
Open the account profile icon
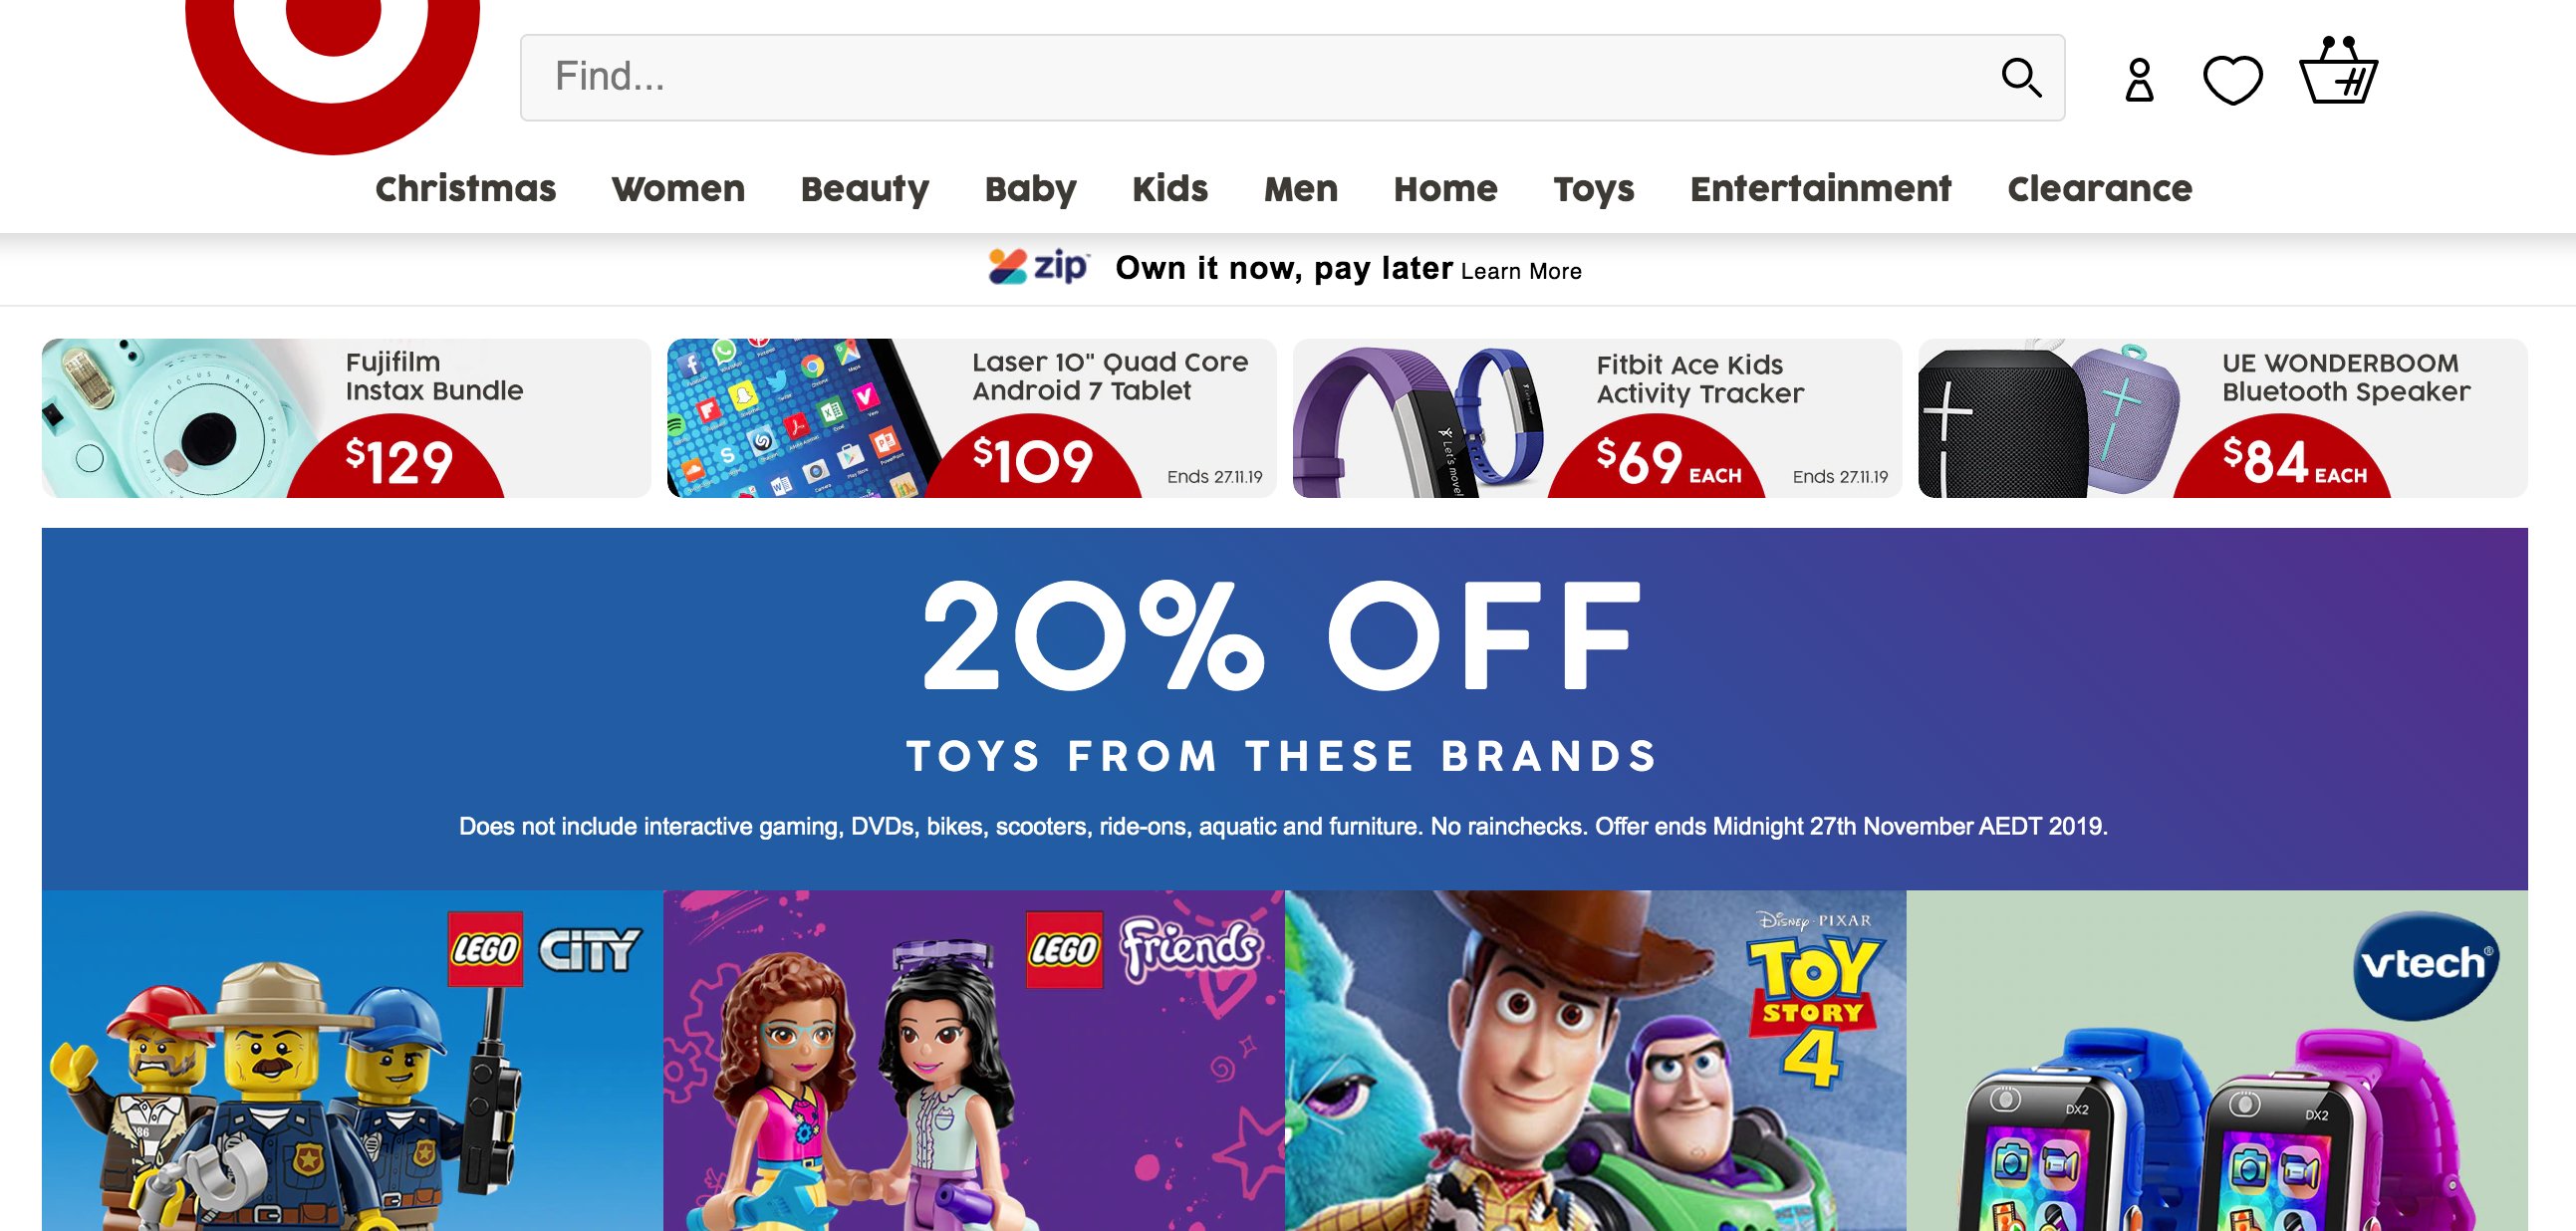tap(2139, 80)
